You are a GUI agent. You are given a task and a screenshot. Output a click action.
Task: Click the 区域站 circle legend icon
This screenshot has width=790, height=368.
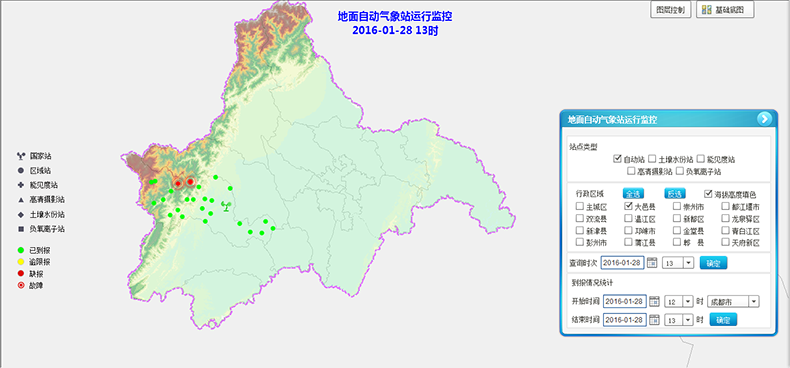21,170
